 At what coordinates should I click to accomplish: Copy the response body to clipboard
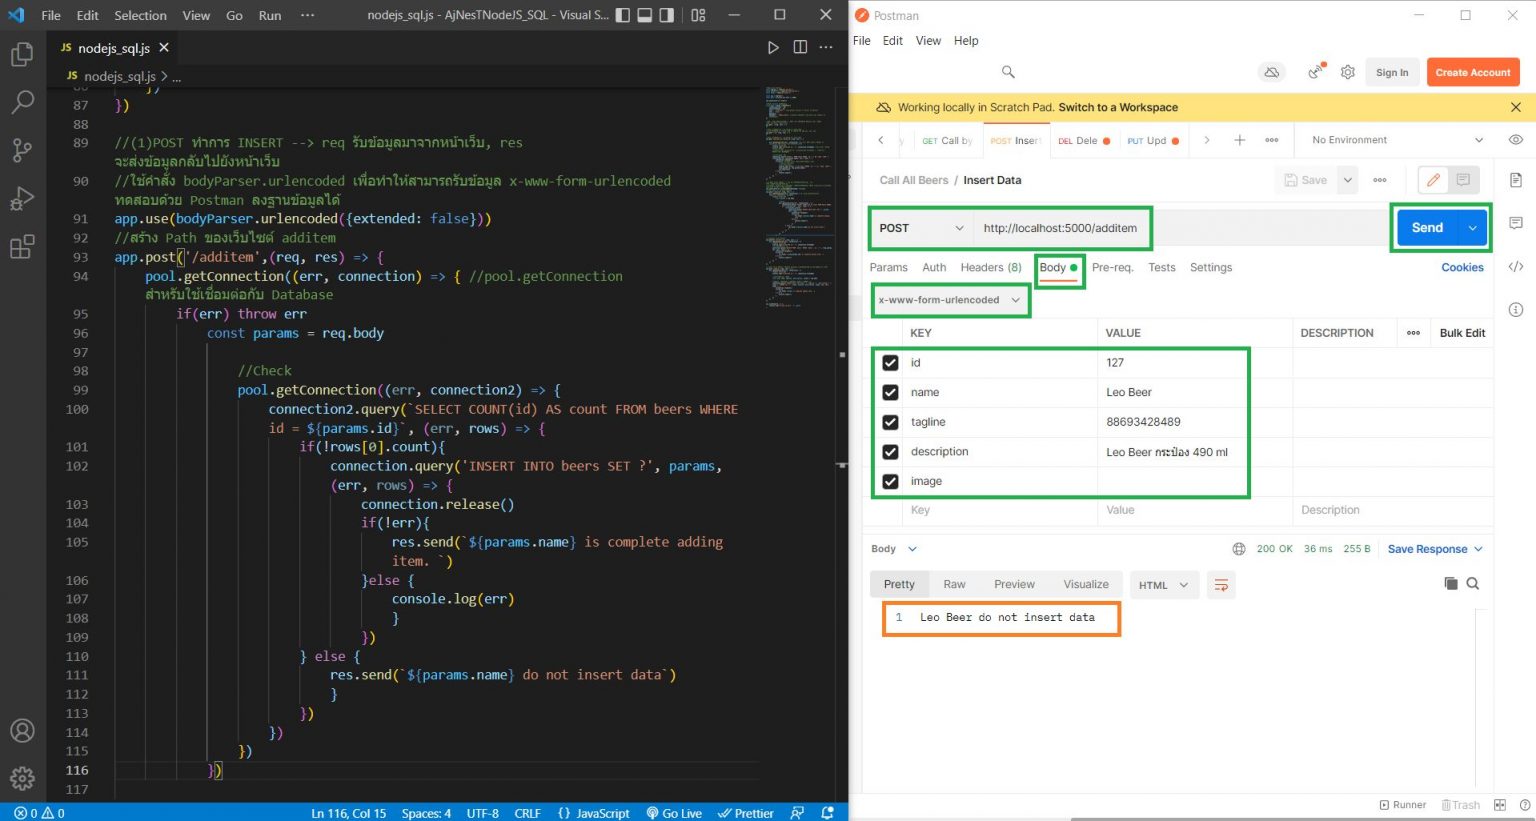click(1451, 584)
